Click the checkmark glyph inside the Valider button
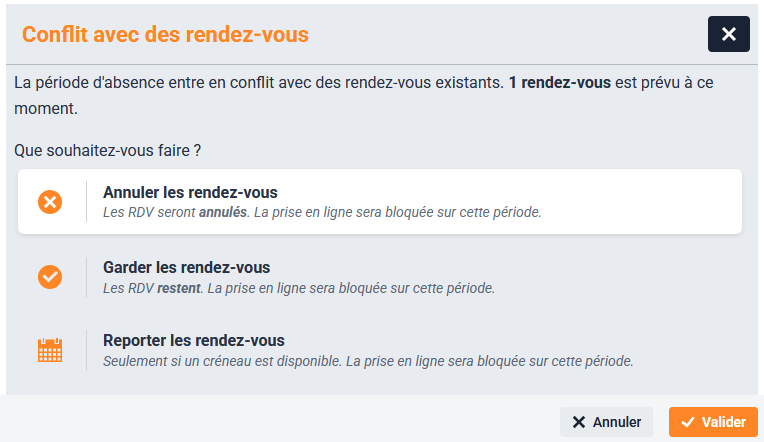Image resolution: width=764 pixels, height=442 pixels. [688, 422]
